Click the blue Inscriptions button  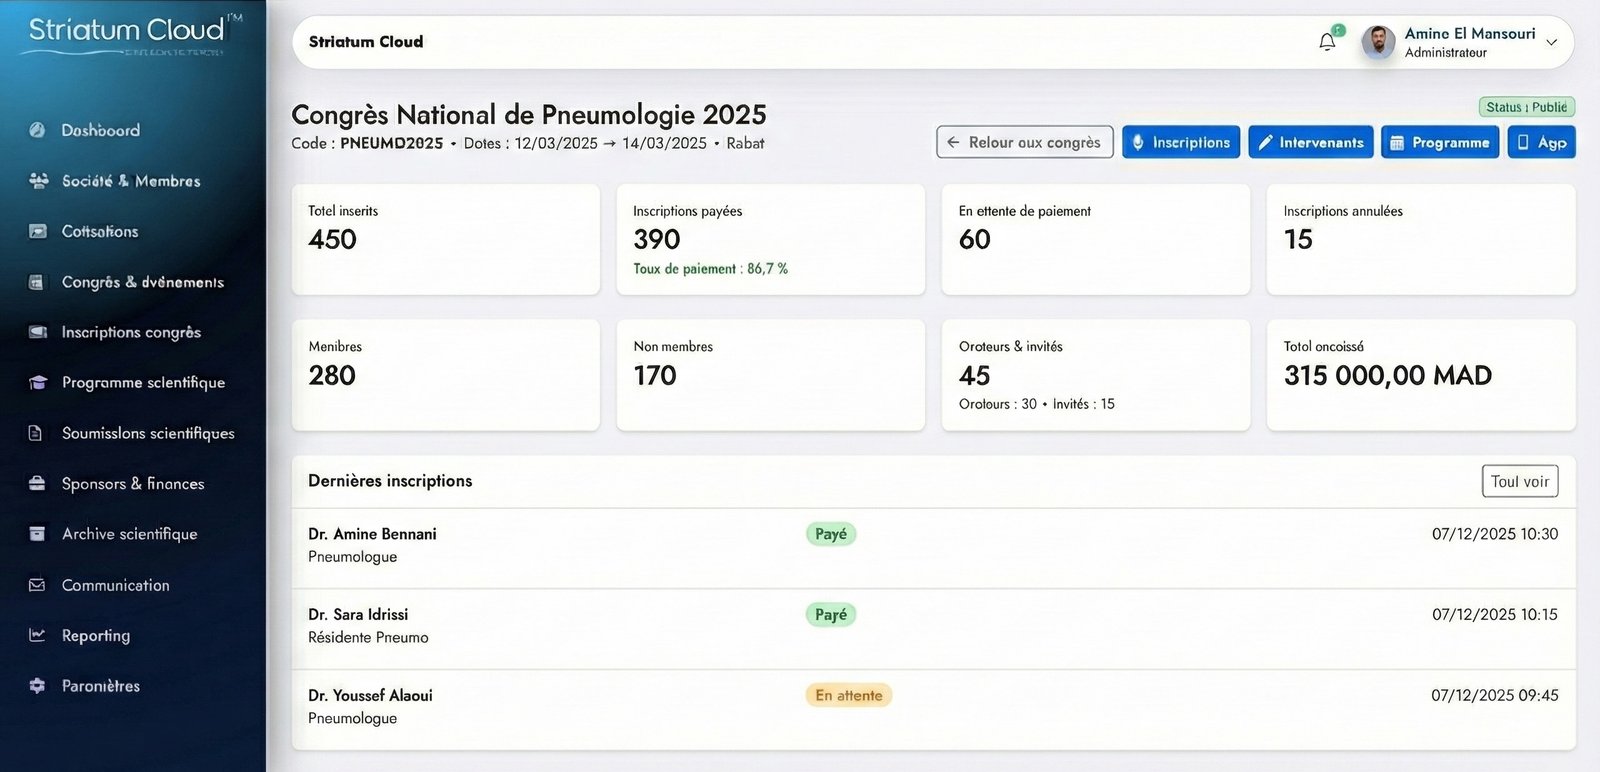coord(1180,142)
